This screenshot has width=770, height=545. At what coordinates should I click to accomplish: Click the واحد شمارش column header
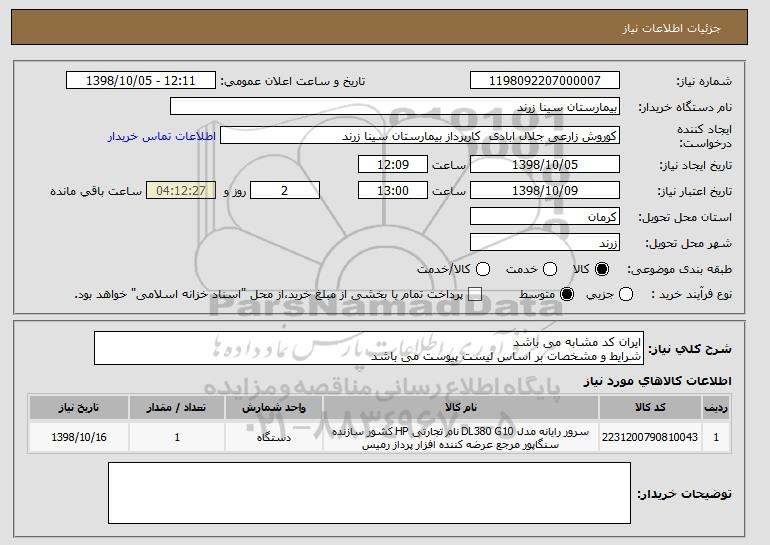274,408
